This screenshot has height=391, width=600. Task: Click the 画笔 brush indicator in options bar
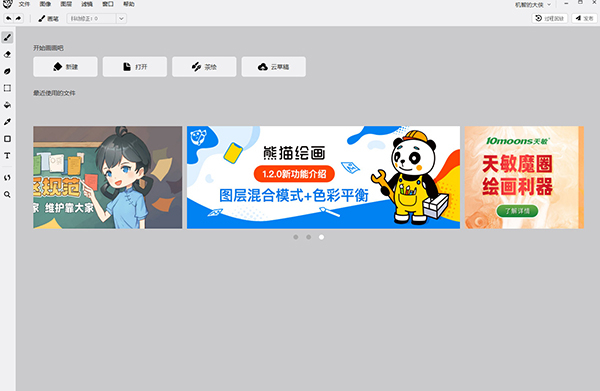coord(48,19)
